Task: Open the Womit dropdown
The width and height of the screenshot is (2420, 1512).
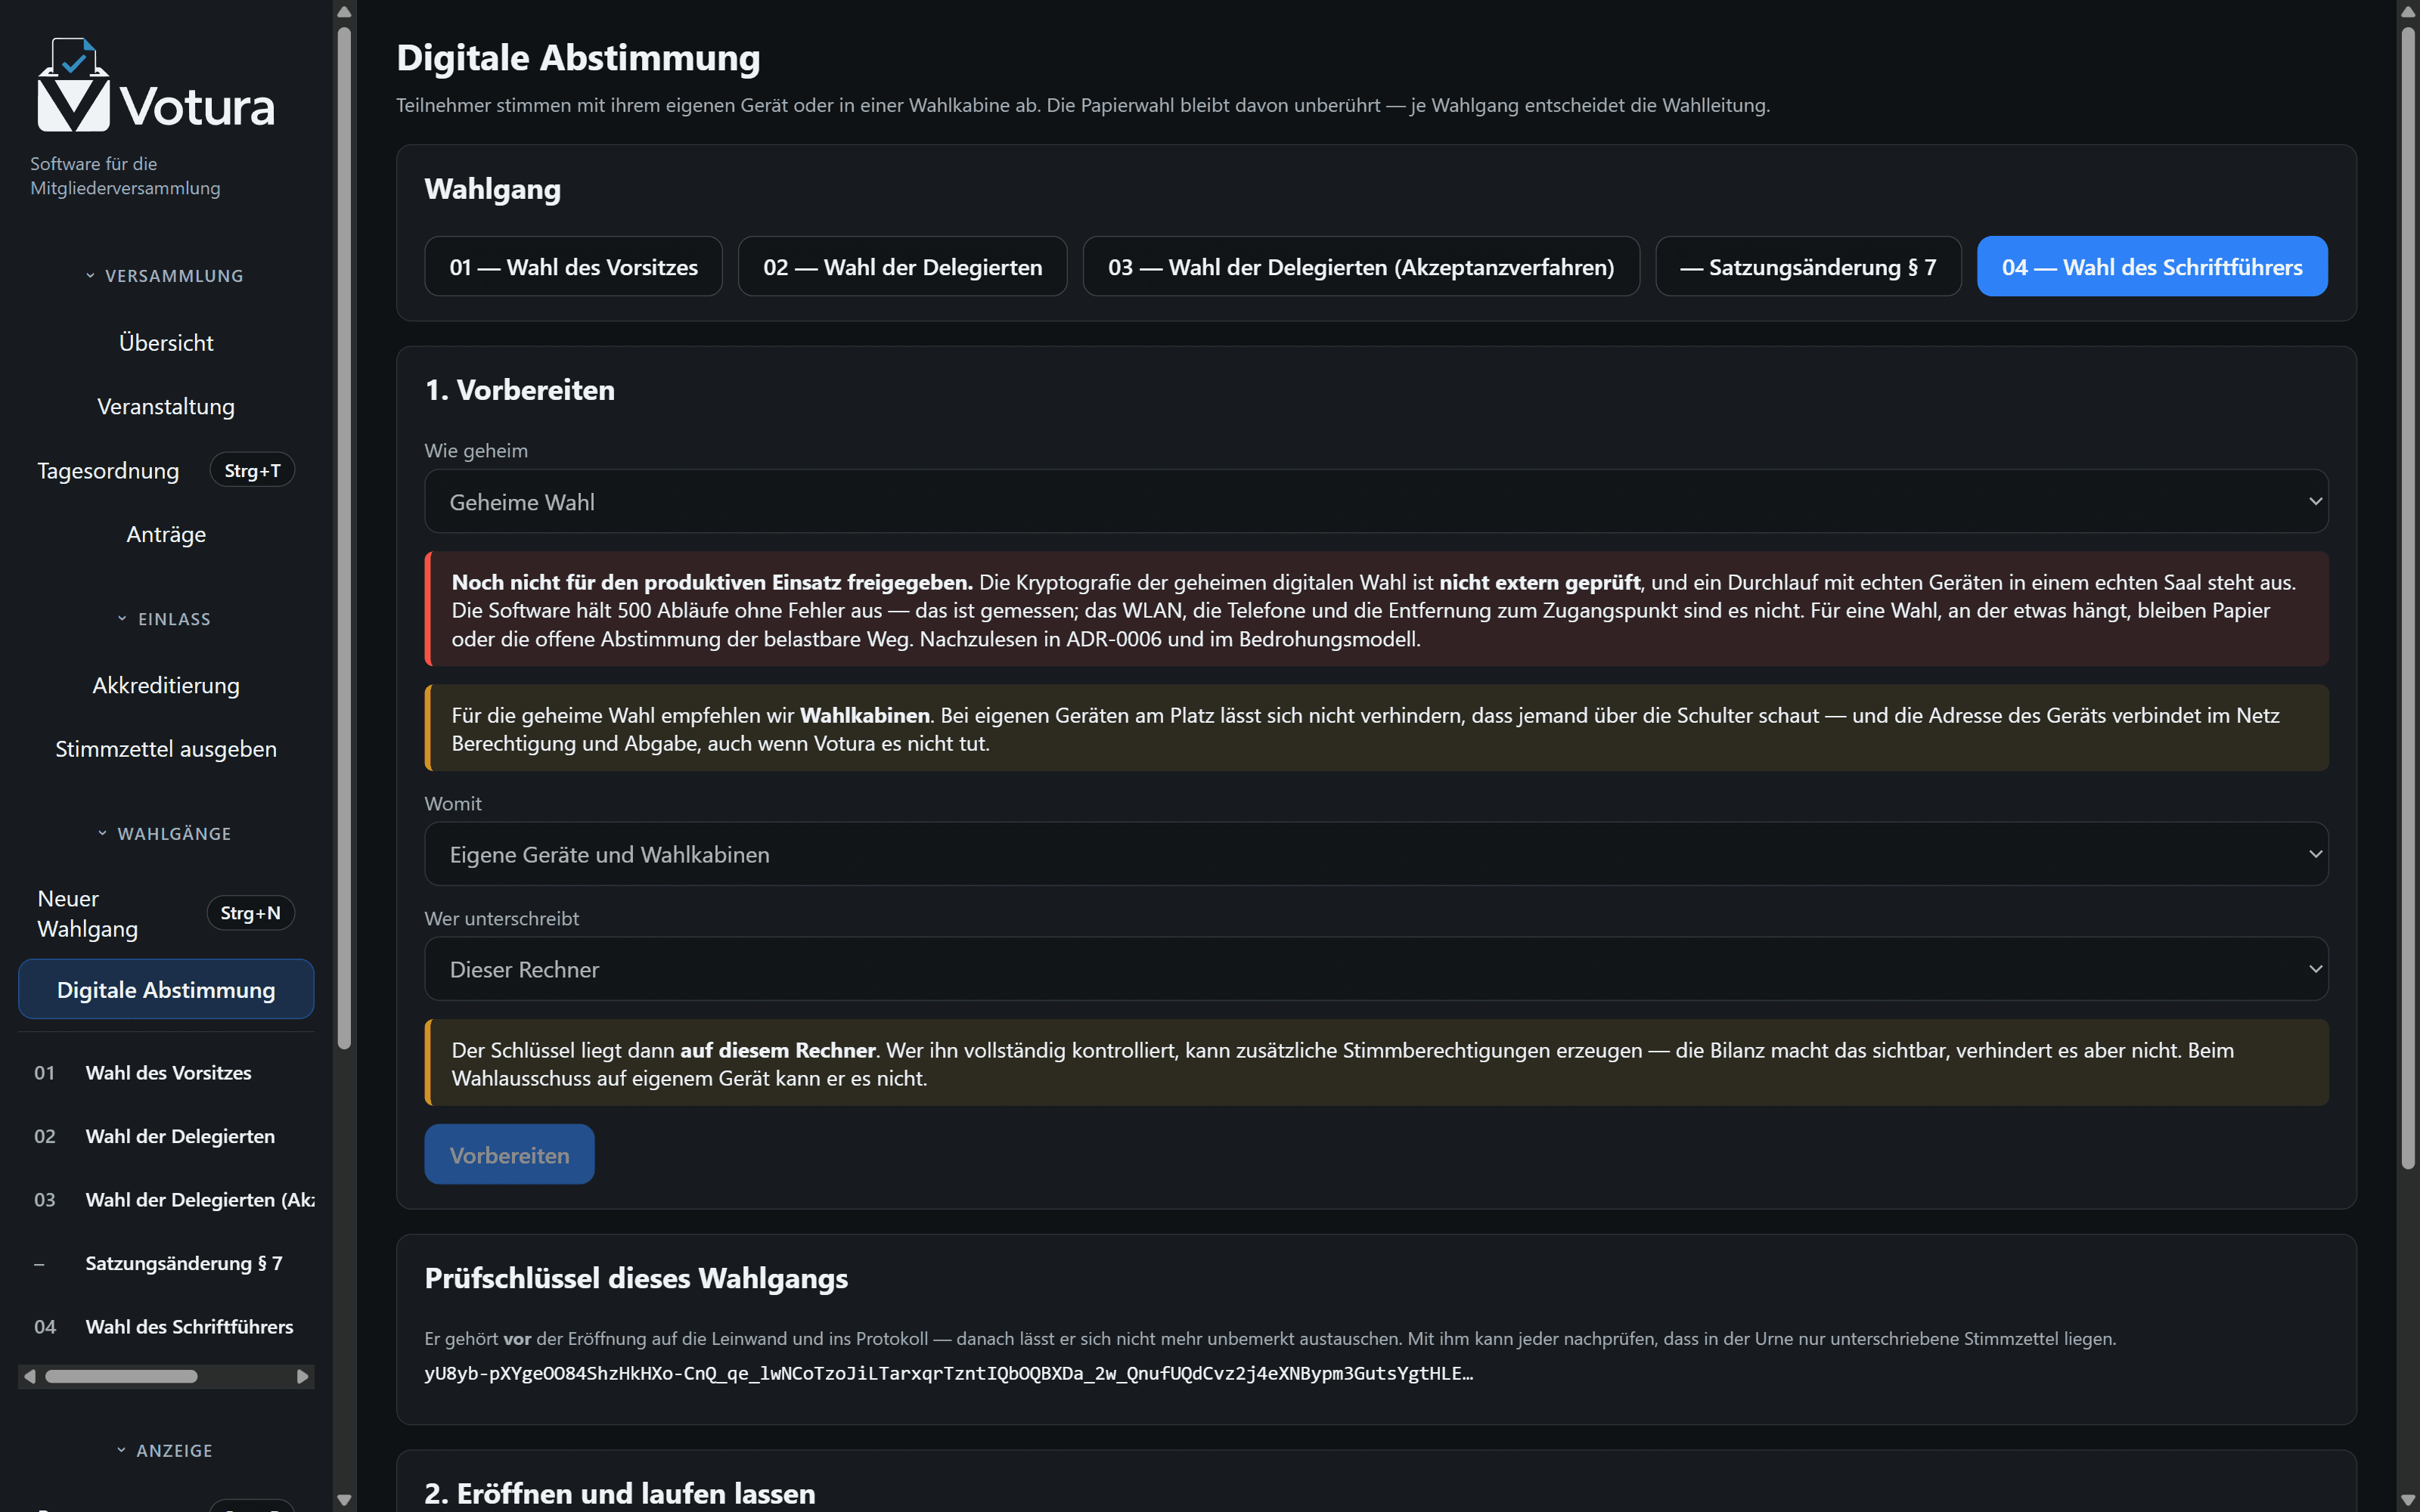Action: pyautogui.click(x=1376, y=854)
